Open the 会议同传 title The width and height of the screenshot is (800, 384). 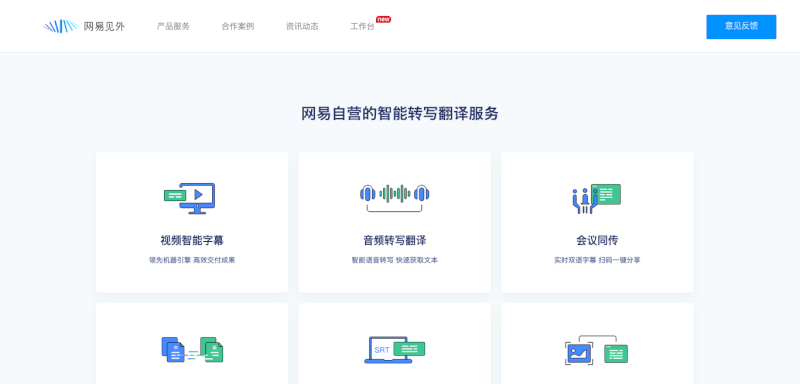tap(597, 240)
